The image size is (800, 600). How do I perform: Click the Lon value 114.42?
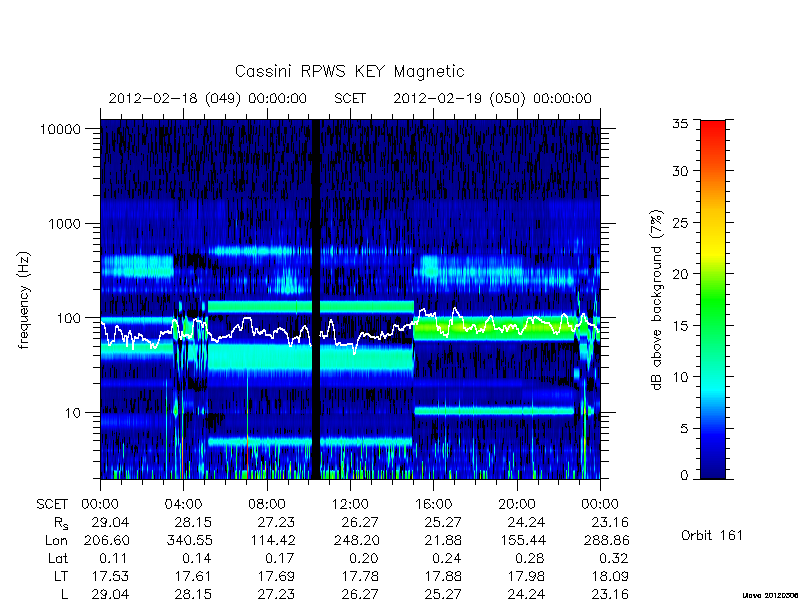coord(272,541)
